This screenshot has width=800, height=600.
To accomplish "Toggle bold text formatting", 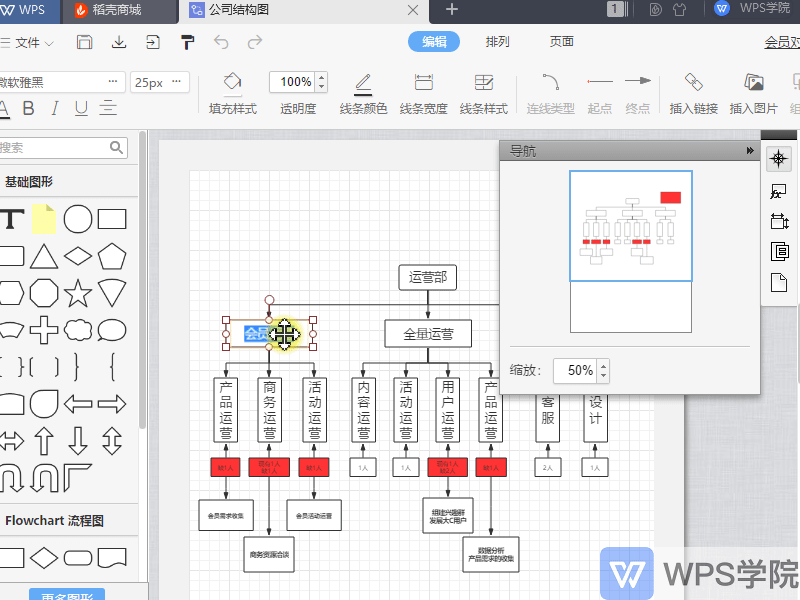I will (29, 108).
